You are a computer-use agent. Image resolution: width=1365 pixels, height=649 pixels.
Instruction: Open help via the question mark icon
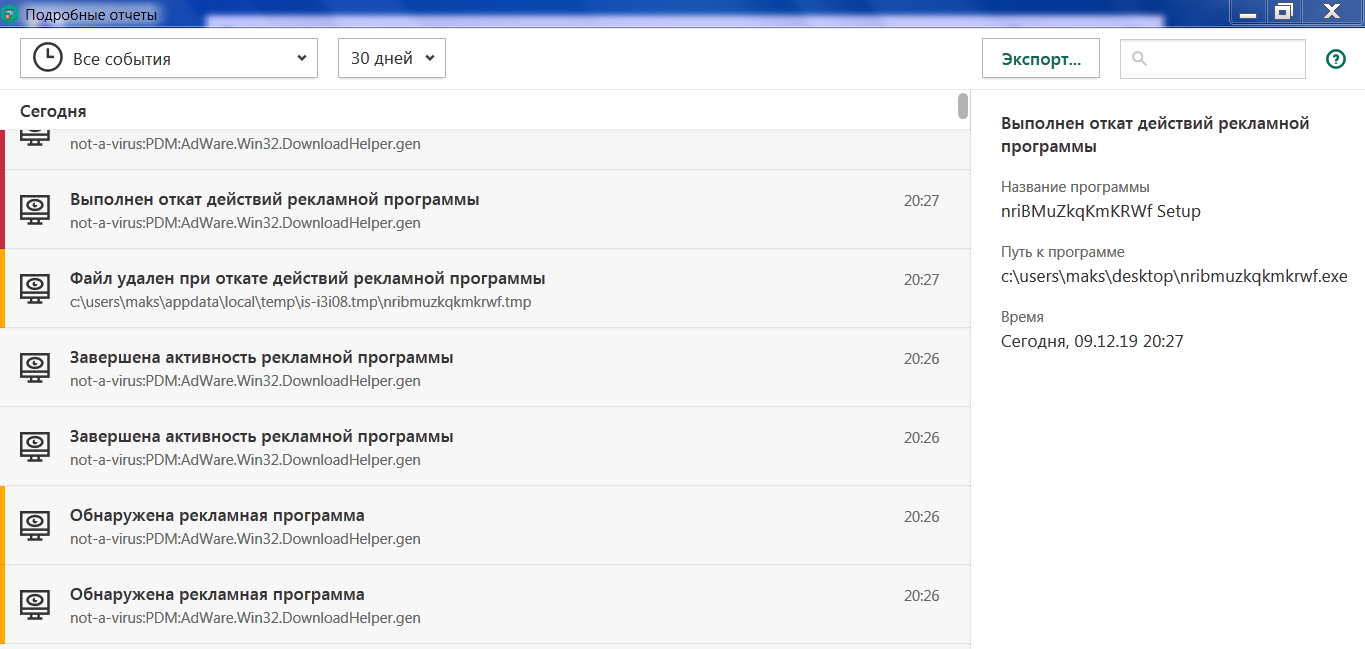click(1335, 59)
